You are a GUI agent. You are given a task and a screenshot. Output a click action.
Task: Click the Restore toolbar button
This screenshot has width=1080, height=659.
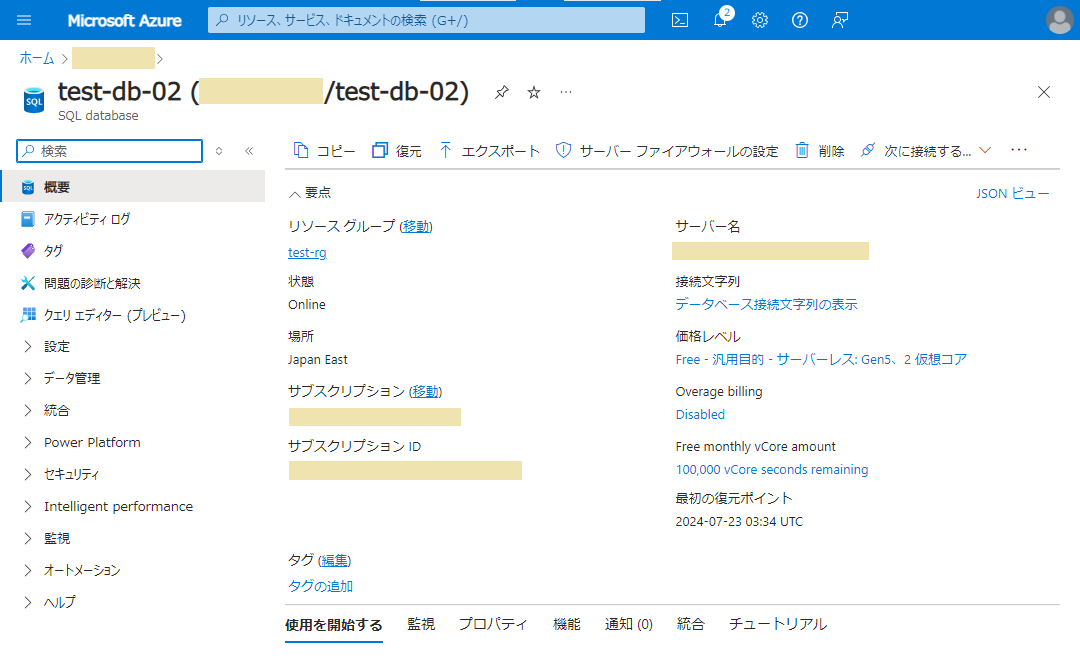pyautogui.click(x=397, y=151)
